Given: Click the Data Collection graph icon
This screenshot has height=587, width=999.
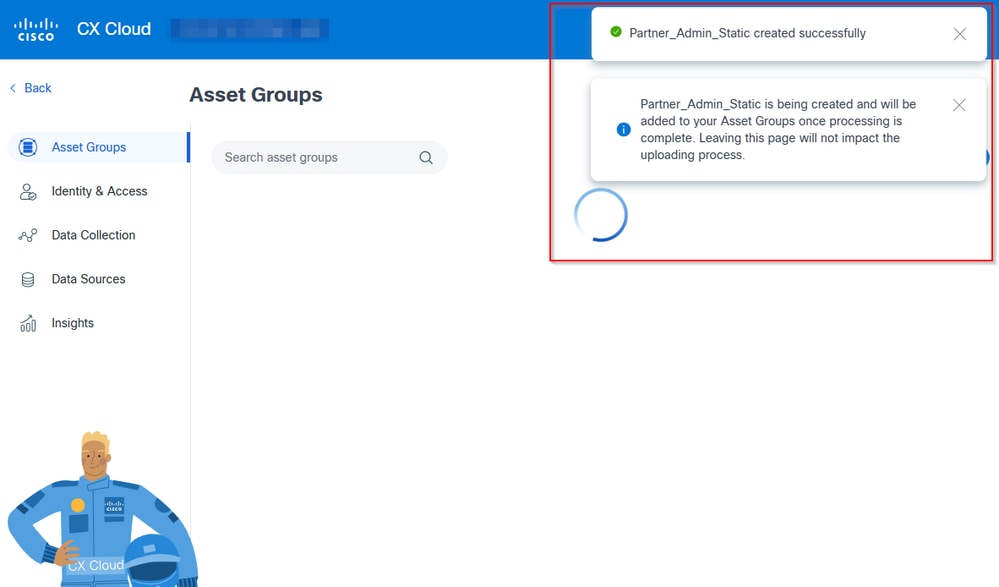Looking at the screenshot, I should point(27,235).
